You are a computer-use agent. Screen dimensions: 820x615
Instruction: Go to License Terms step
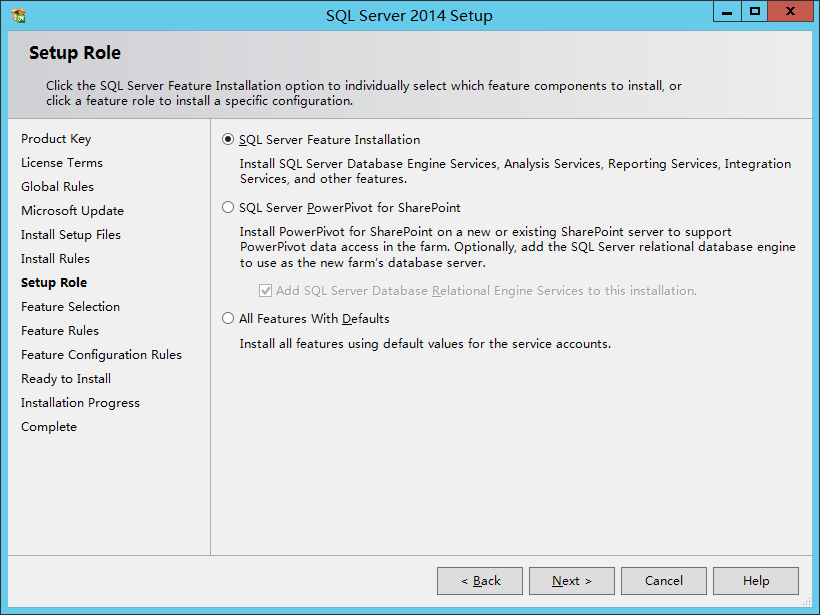coord(62,163)
